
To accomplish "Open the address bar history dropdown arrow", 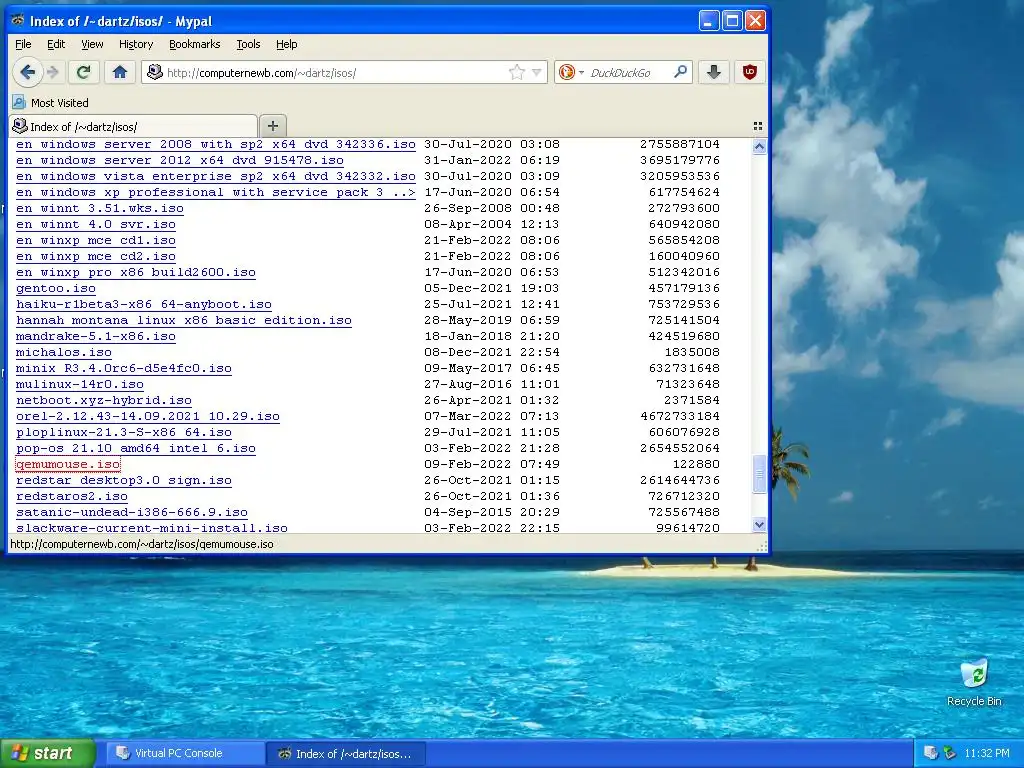I will (x=537, y=72).
